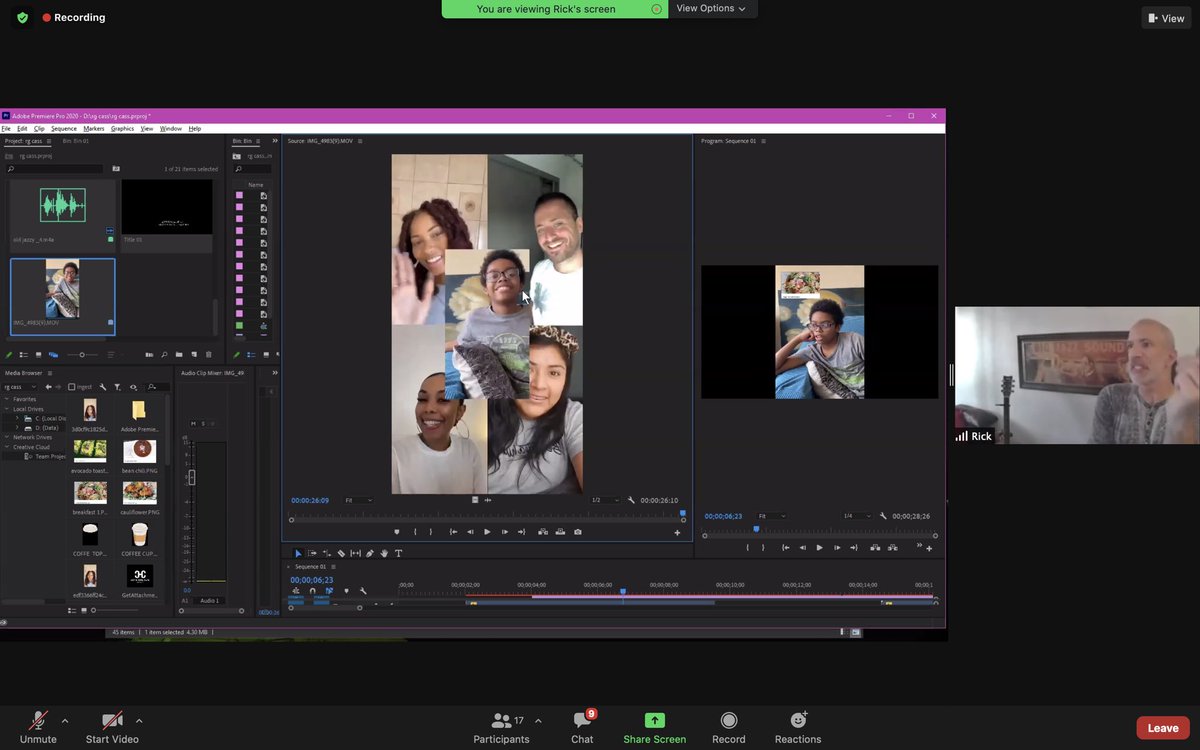Switch Project panel to list view

pyautogui.click(x=23, y=355)
